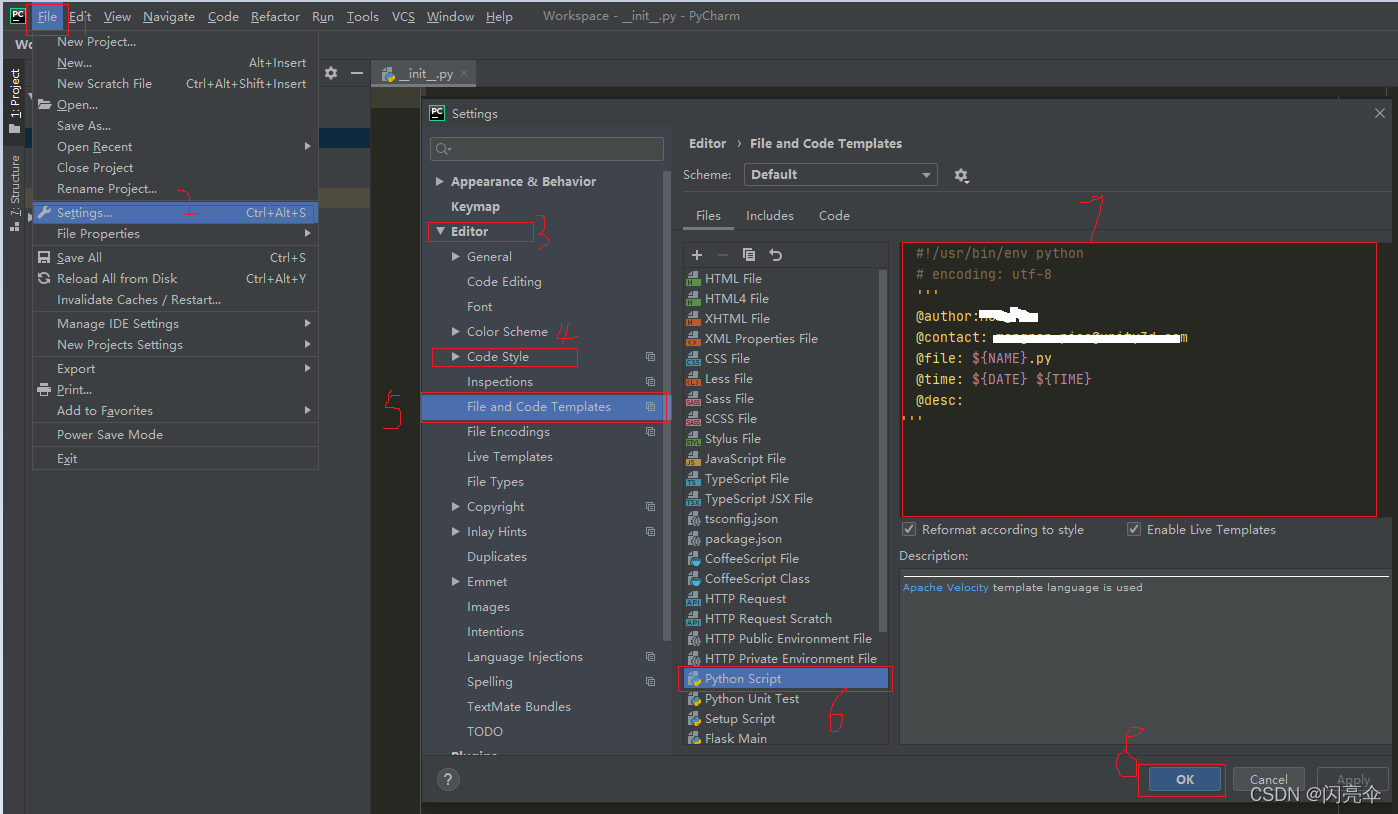Add a new template with plus icon

tap(697, 255)
